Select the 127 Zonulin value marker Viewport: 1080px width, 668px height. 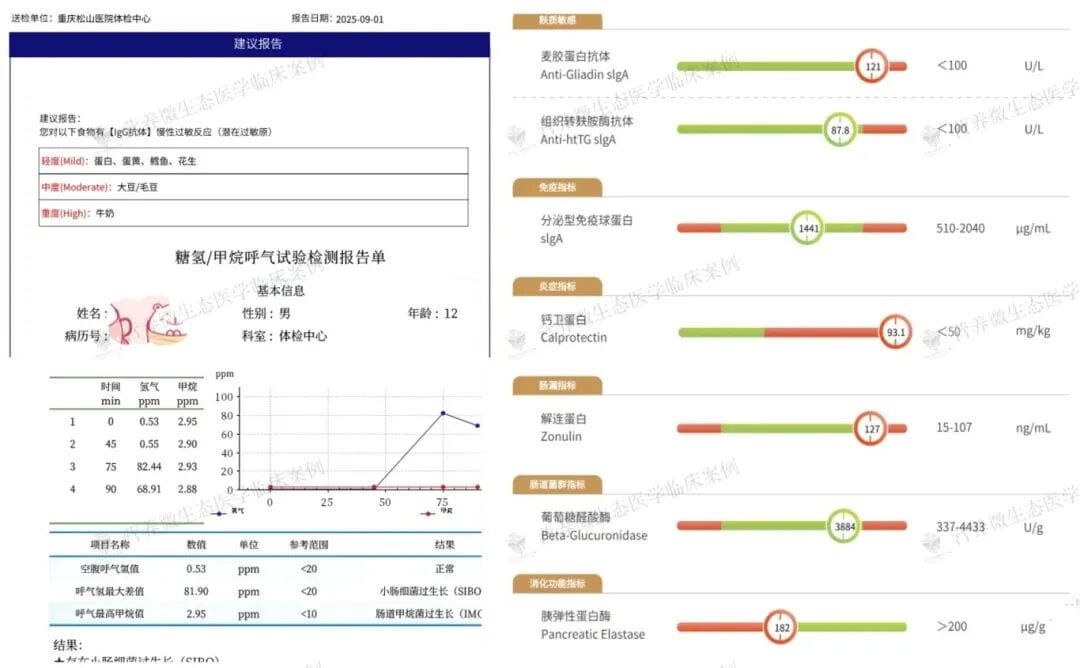point(870,428)
